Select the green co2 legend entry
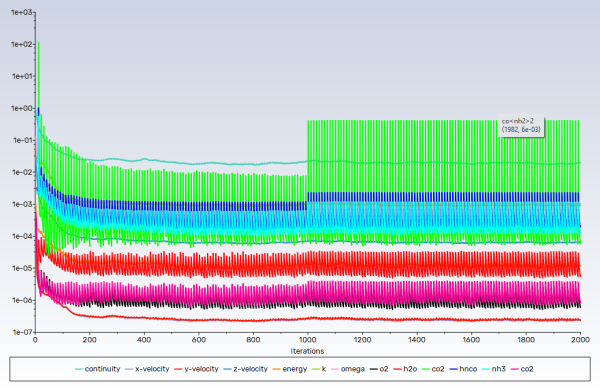This screenshot has width=600, height=392. tap(433, 369)
